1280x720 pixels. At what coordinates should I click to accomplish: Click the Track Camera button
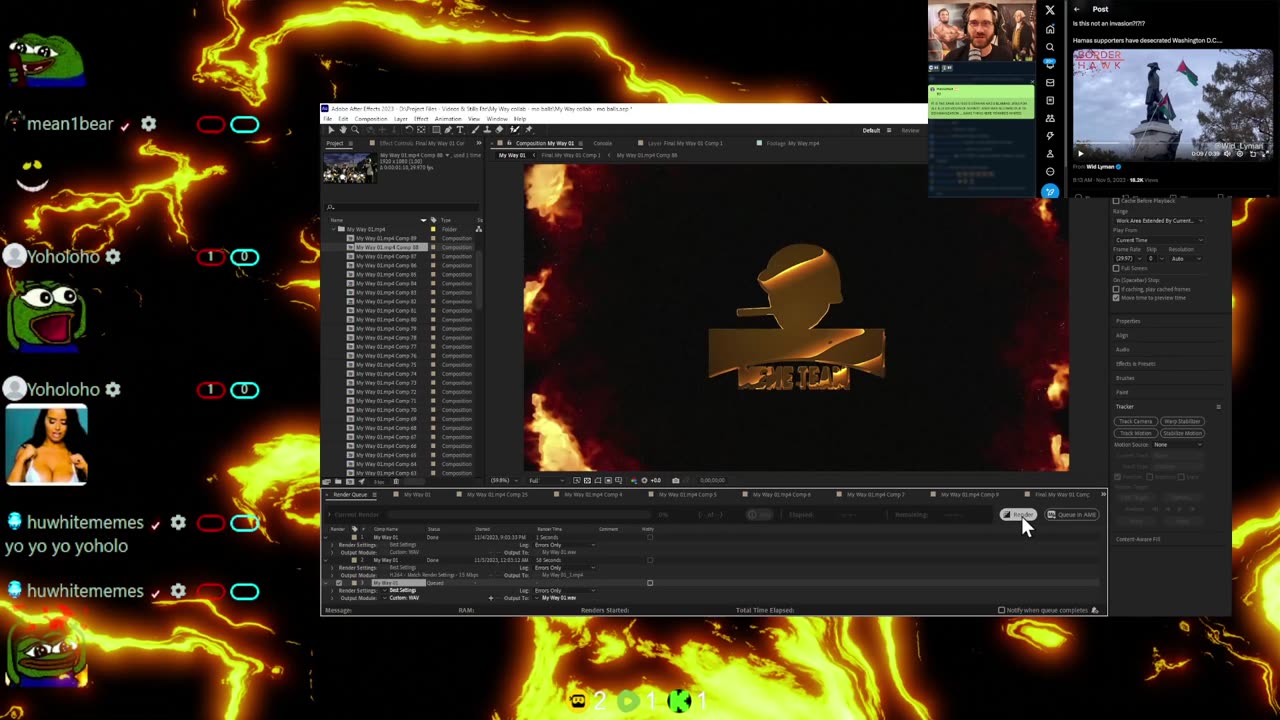(1135, 422)
